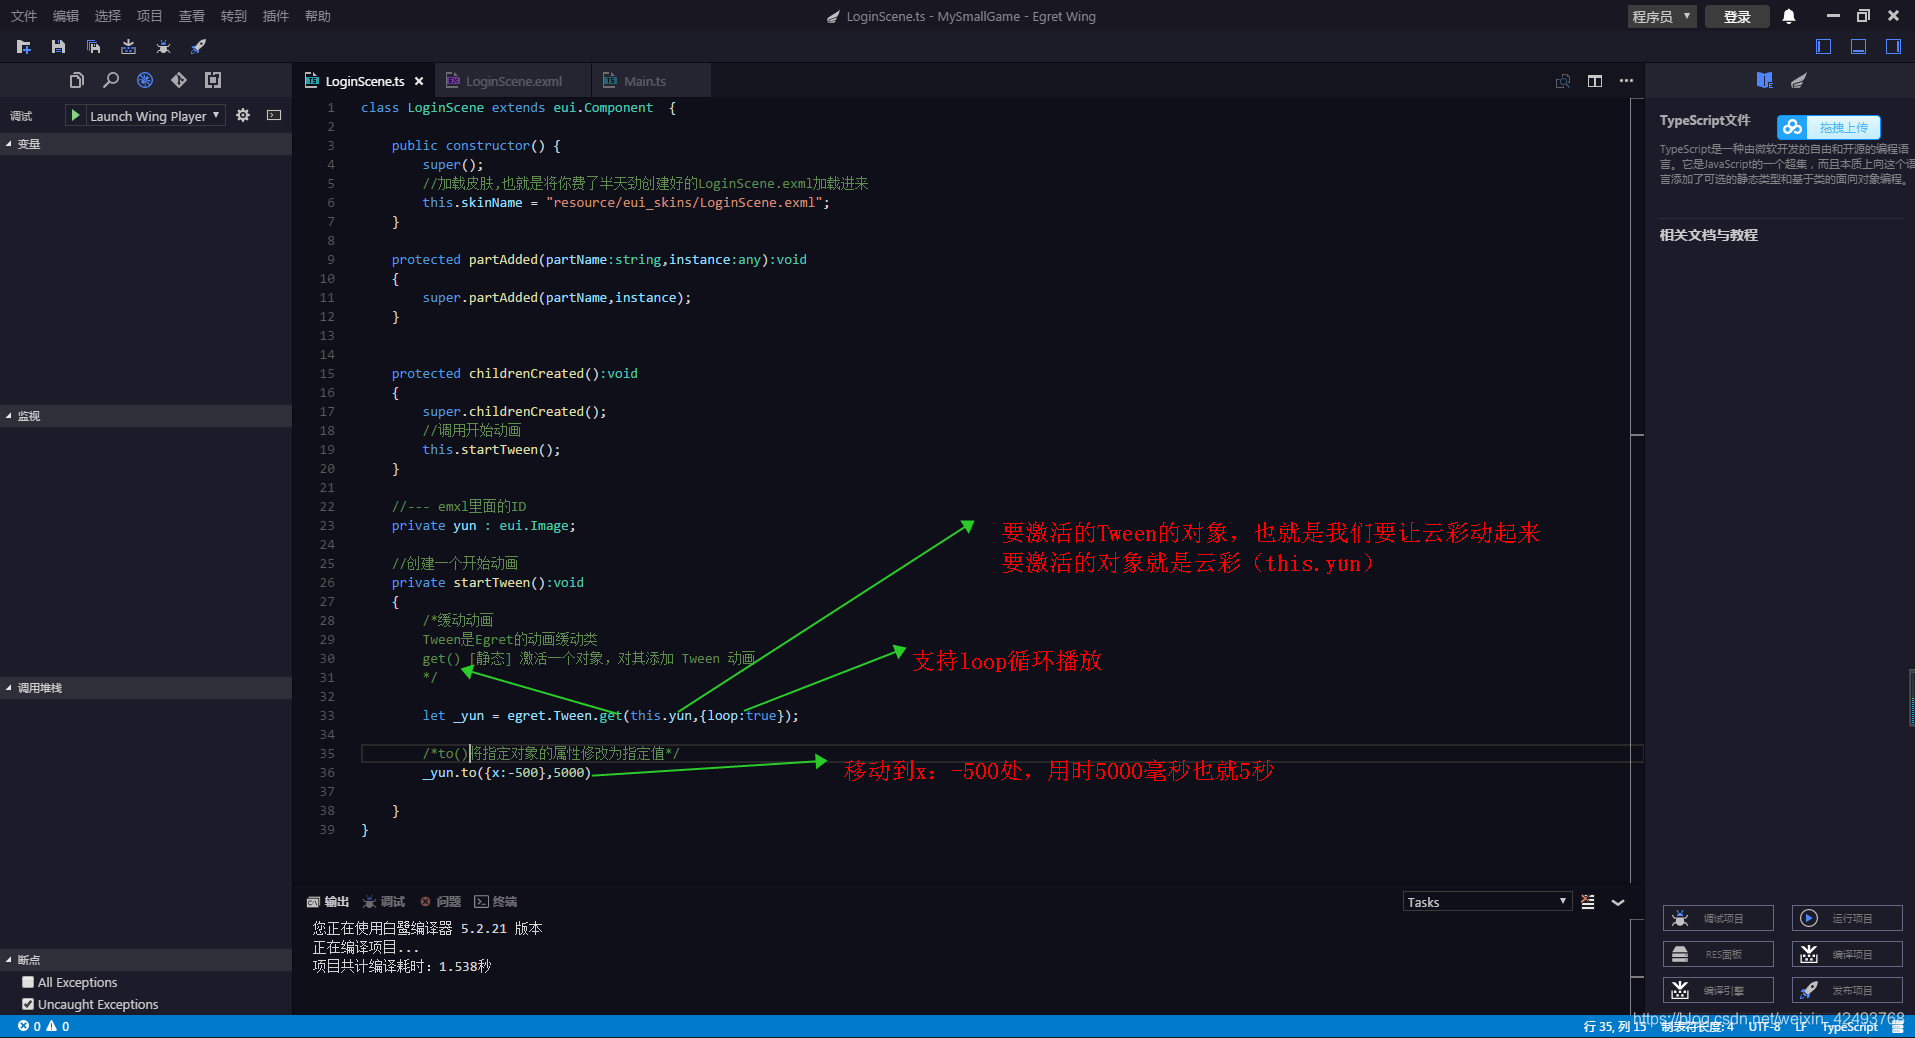Click the 发布项目 publish project button
Screen dimensions: 1915x1038
[1847, 990]
